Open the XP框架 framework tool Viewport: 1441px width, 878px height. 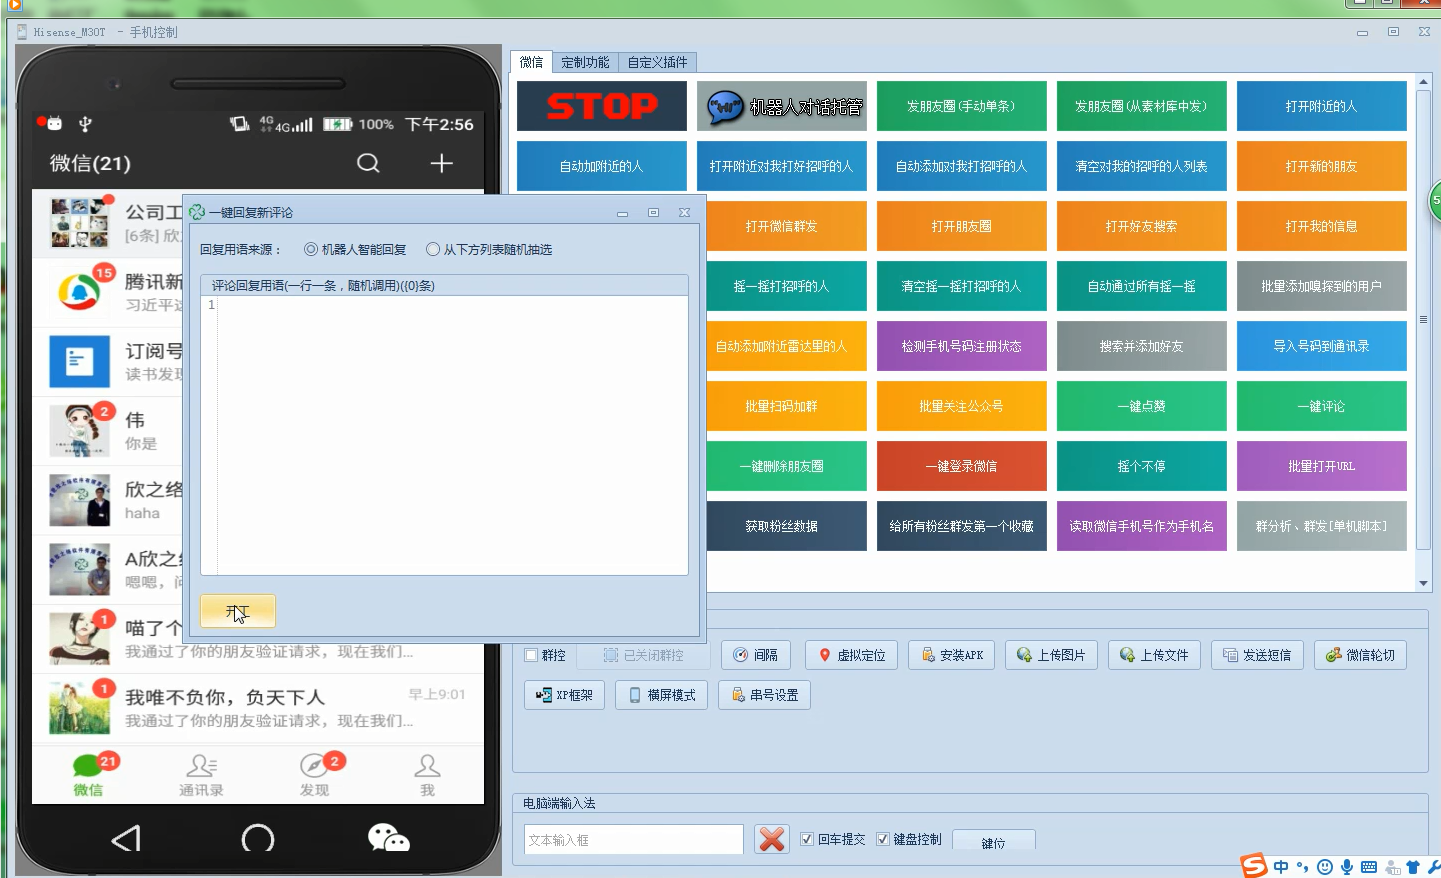(x=542, y=695)
